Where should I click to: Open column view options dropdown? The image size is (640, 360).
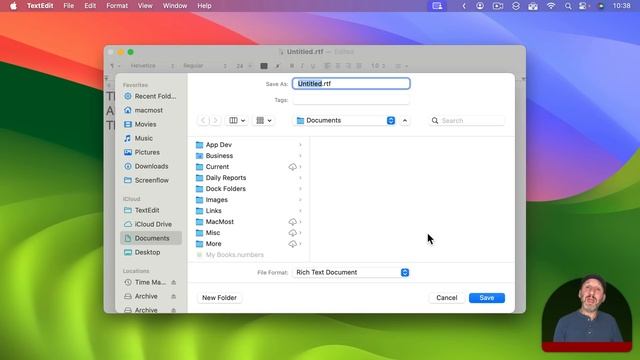(237, 120)
